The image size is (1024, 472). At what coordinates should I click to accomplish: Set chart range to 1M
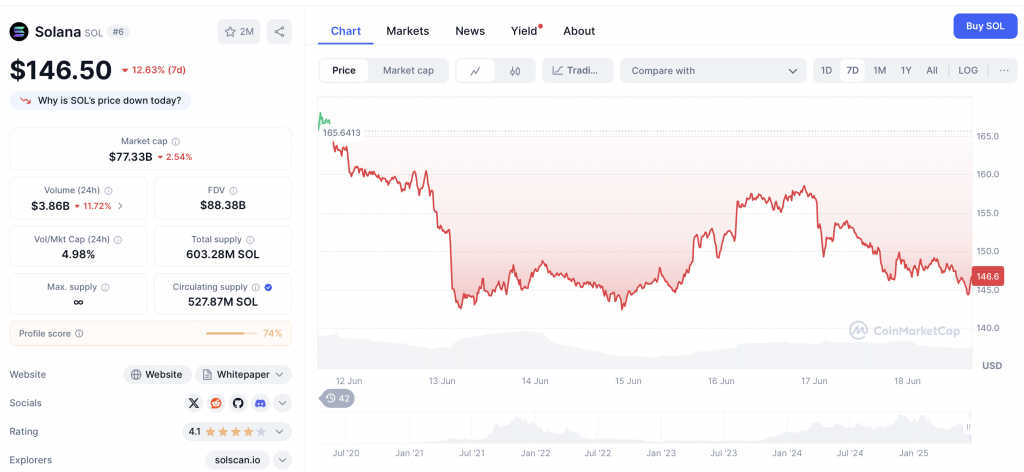(880, 71)
